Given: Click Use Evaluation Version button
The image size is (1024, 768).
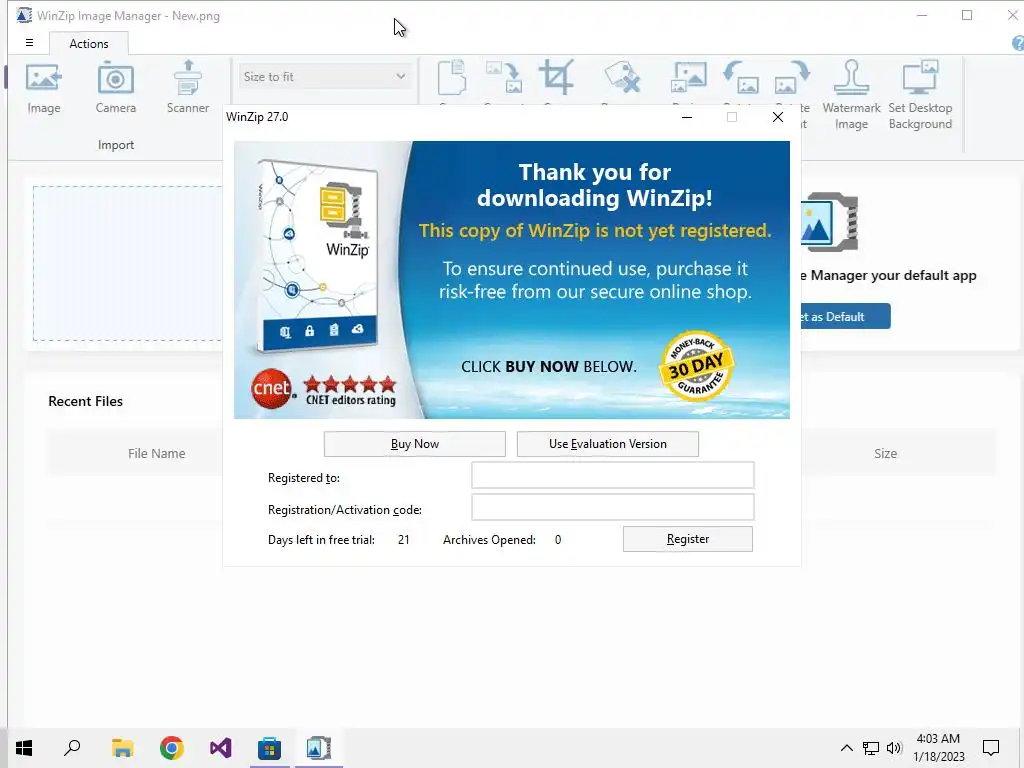Looking at the screenshot, I should 607,444.
